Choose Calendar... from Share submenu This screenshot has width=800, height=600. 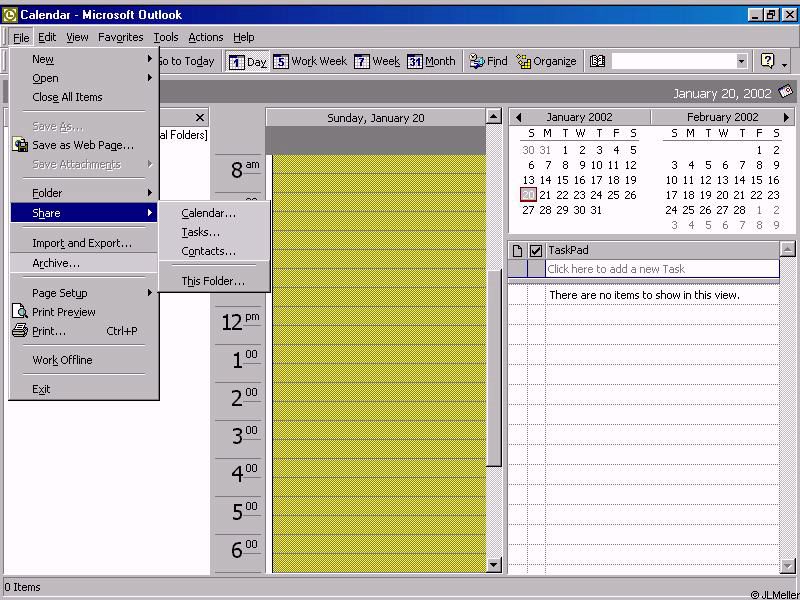coord(209,213)
